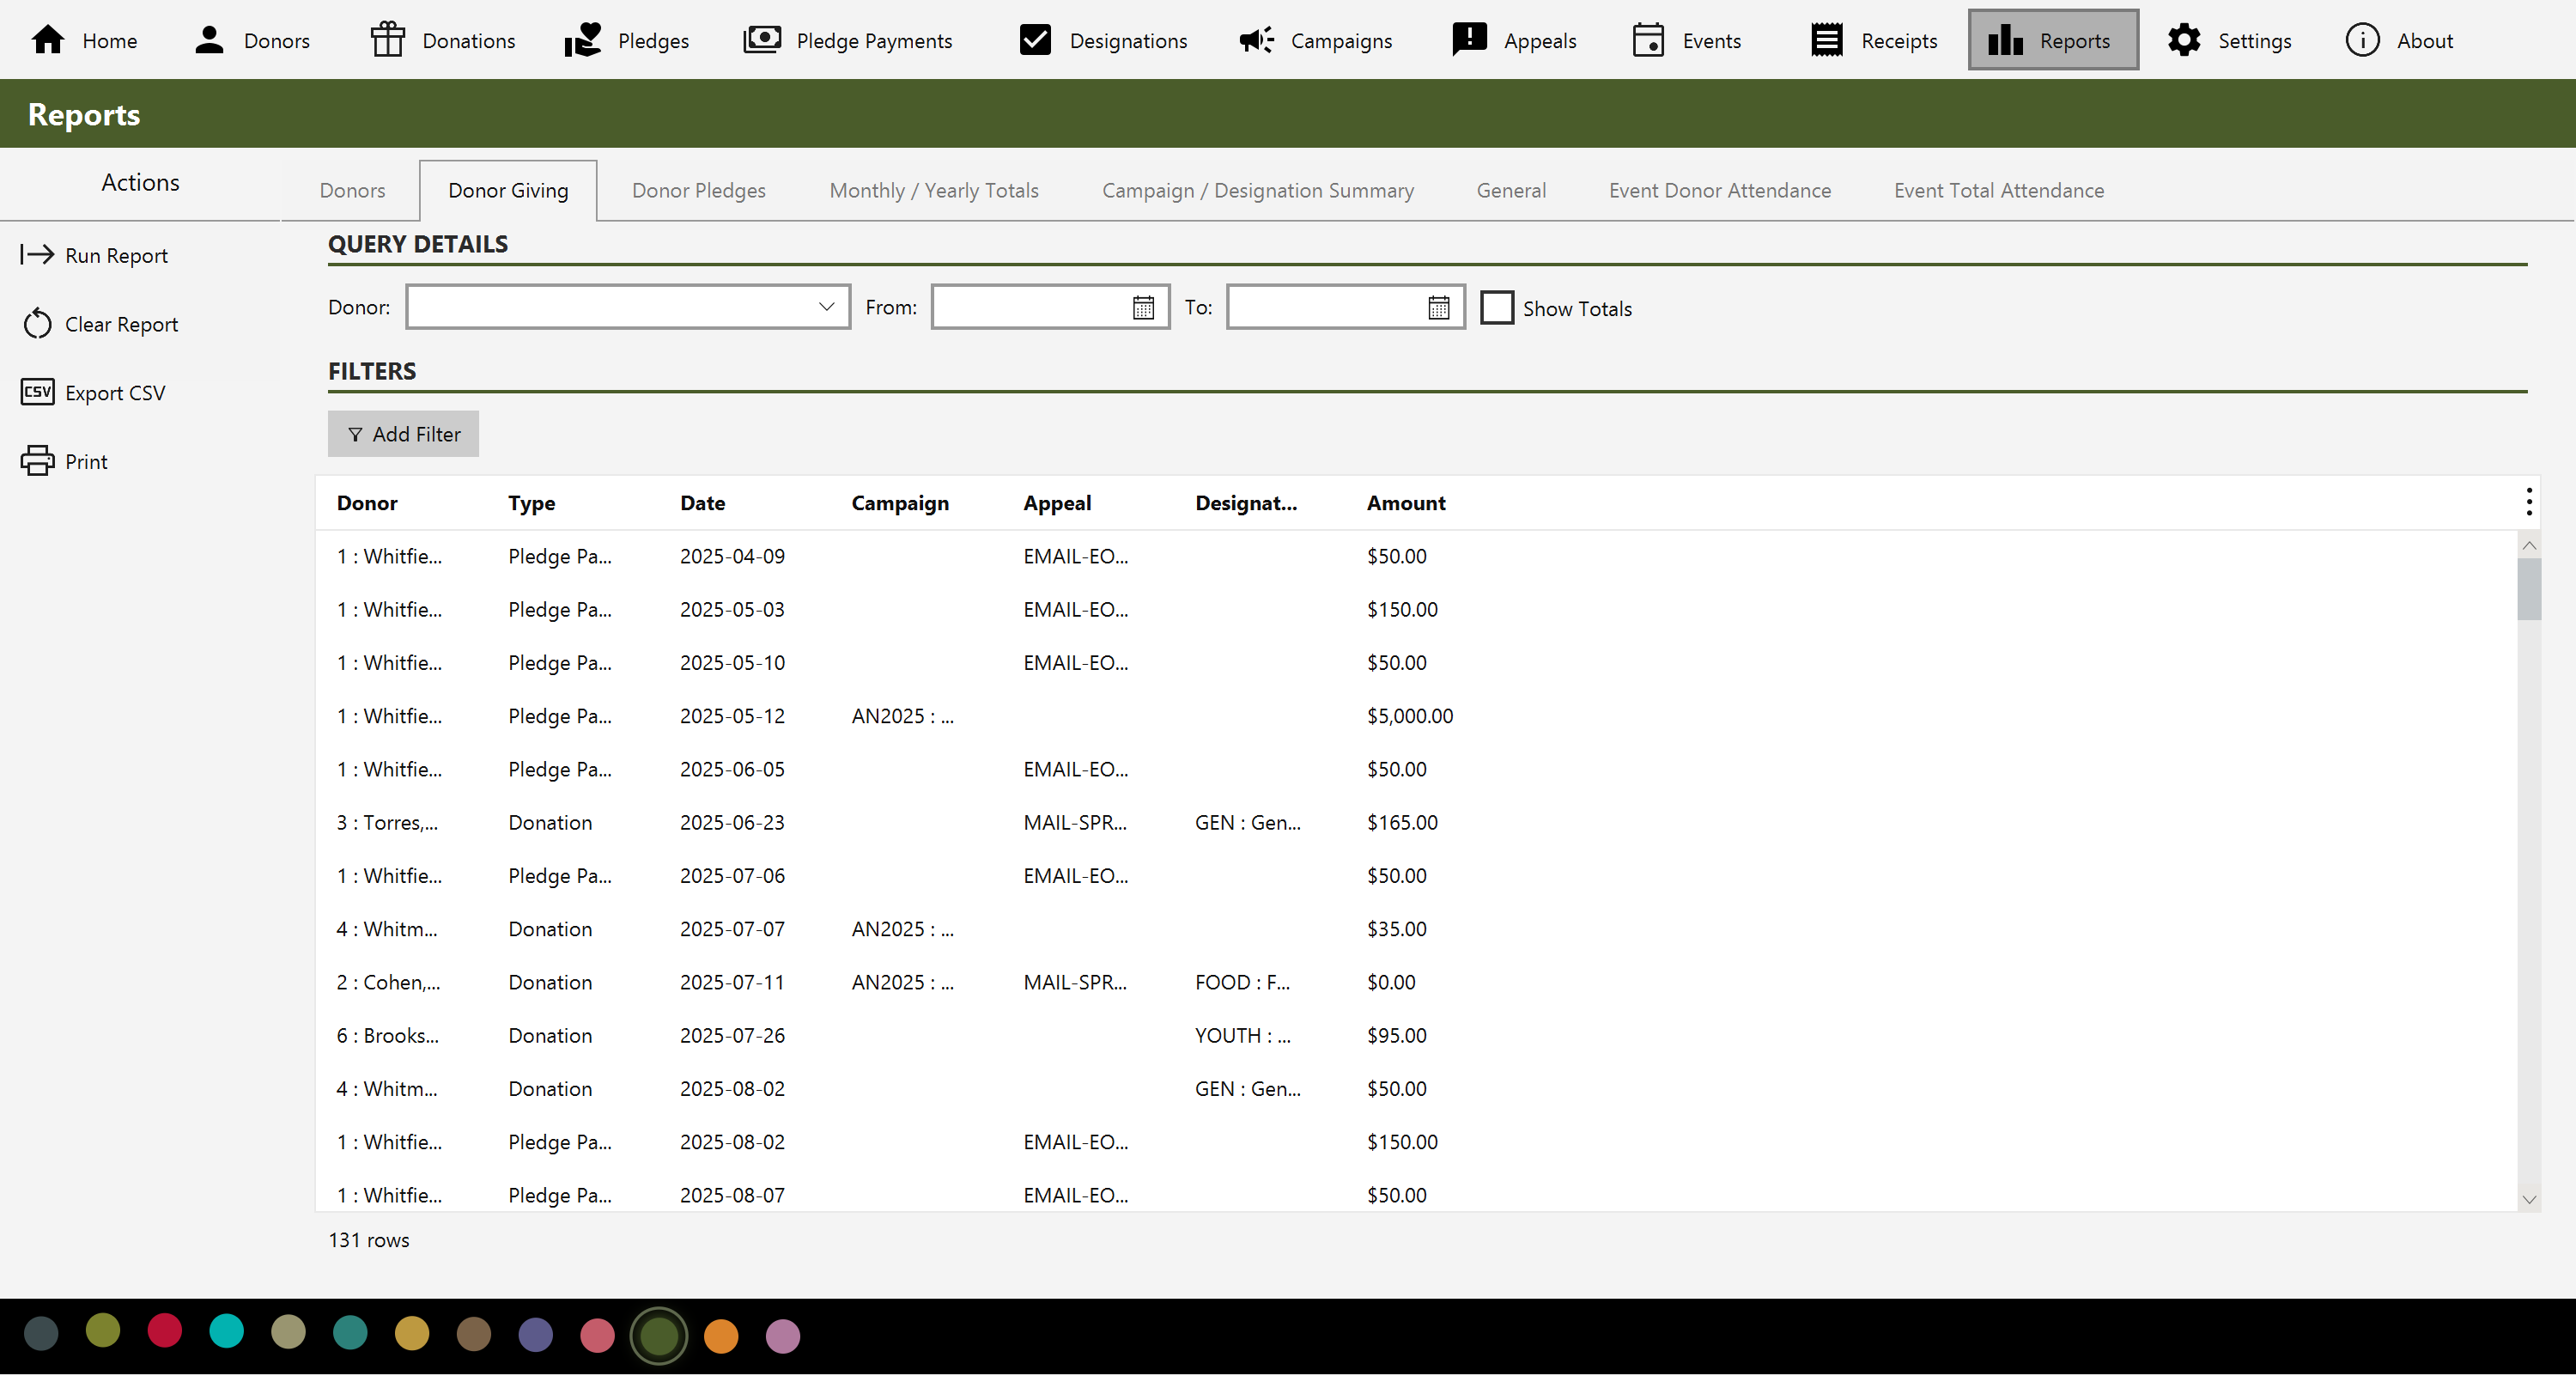
Task: Select the 6 : Brooks donor cell
Action: 387,1036
